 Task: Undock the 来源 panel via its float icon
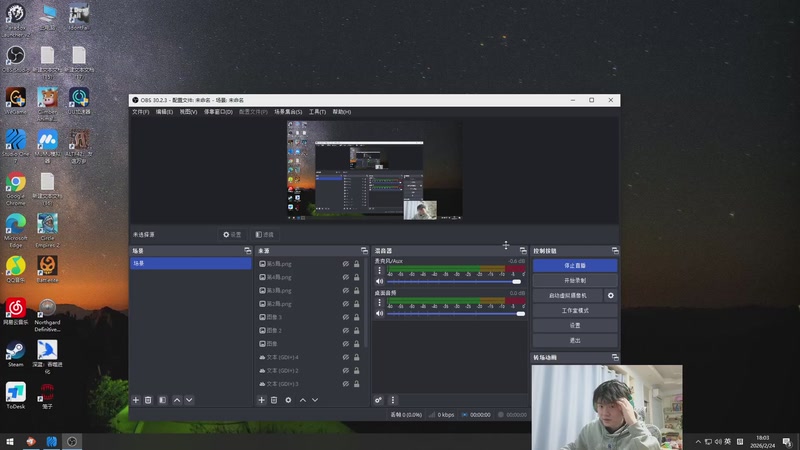click(364, 251)
